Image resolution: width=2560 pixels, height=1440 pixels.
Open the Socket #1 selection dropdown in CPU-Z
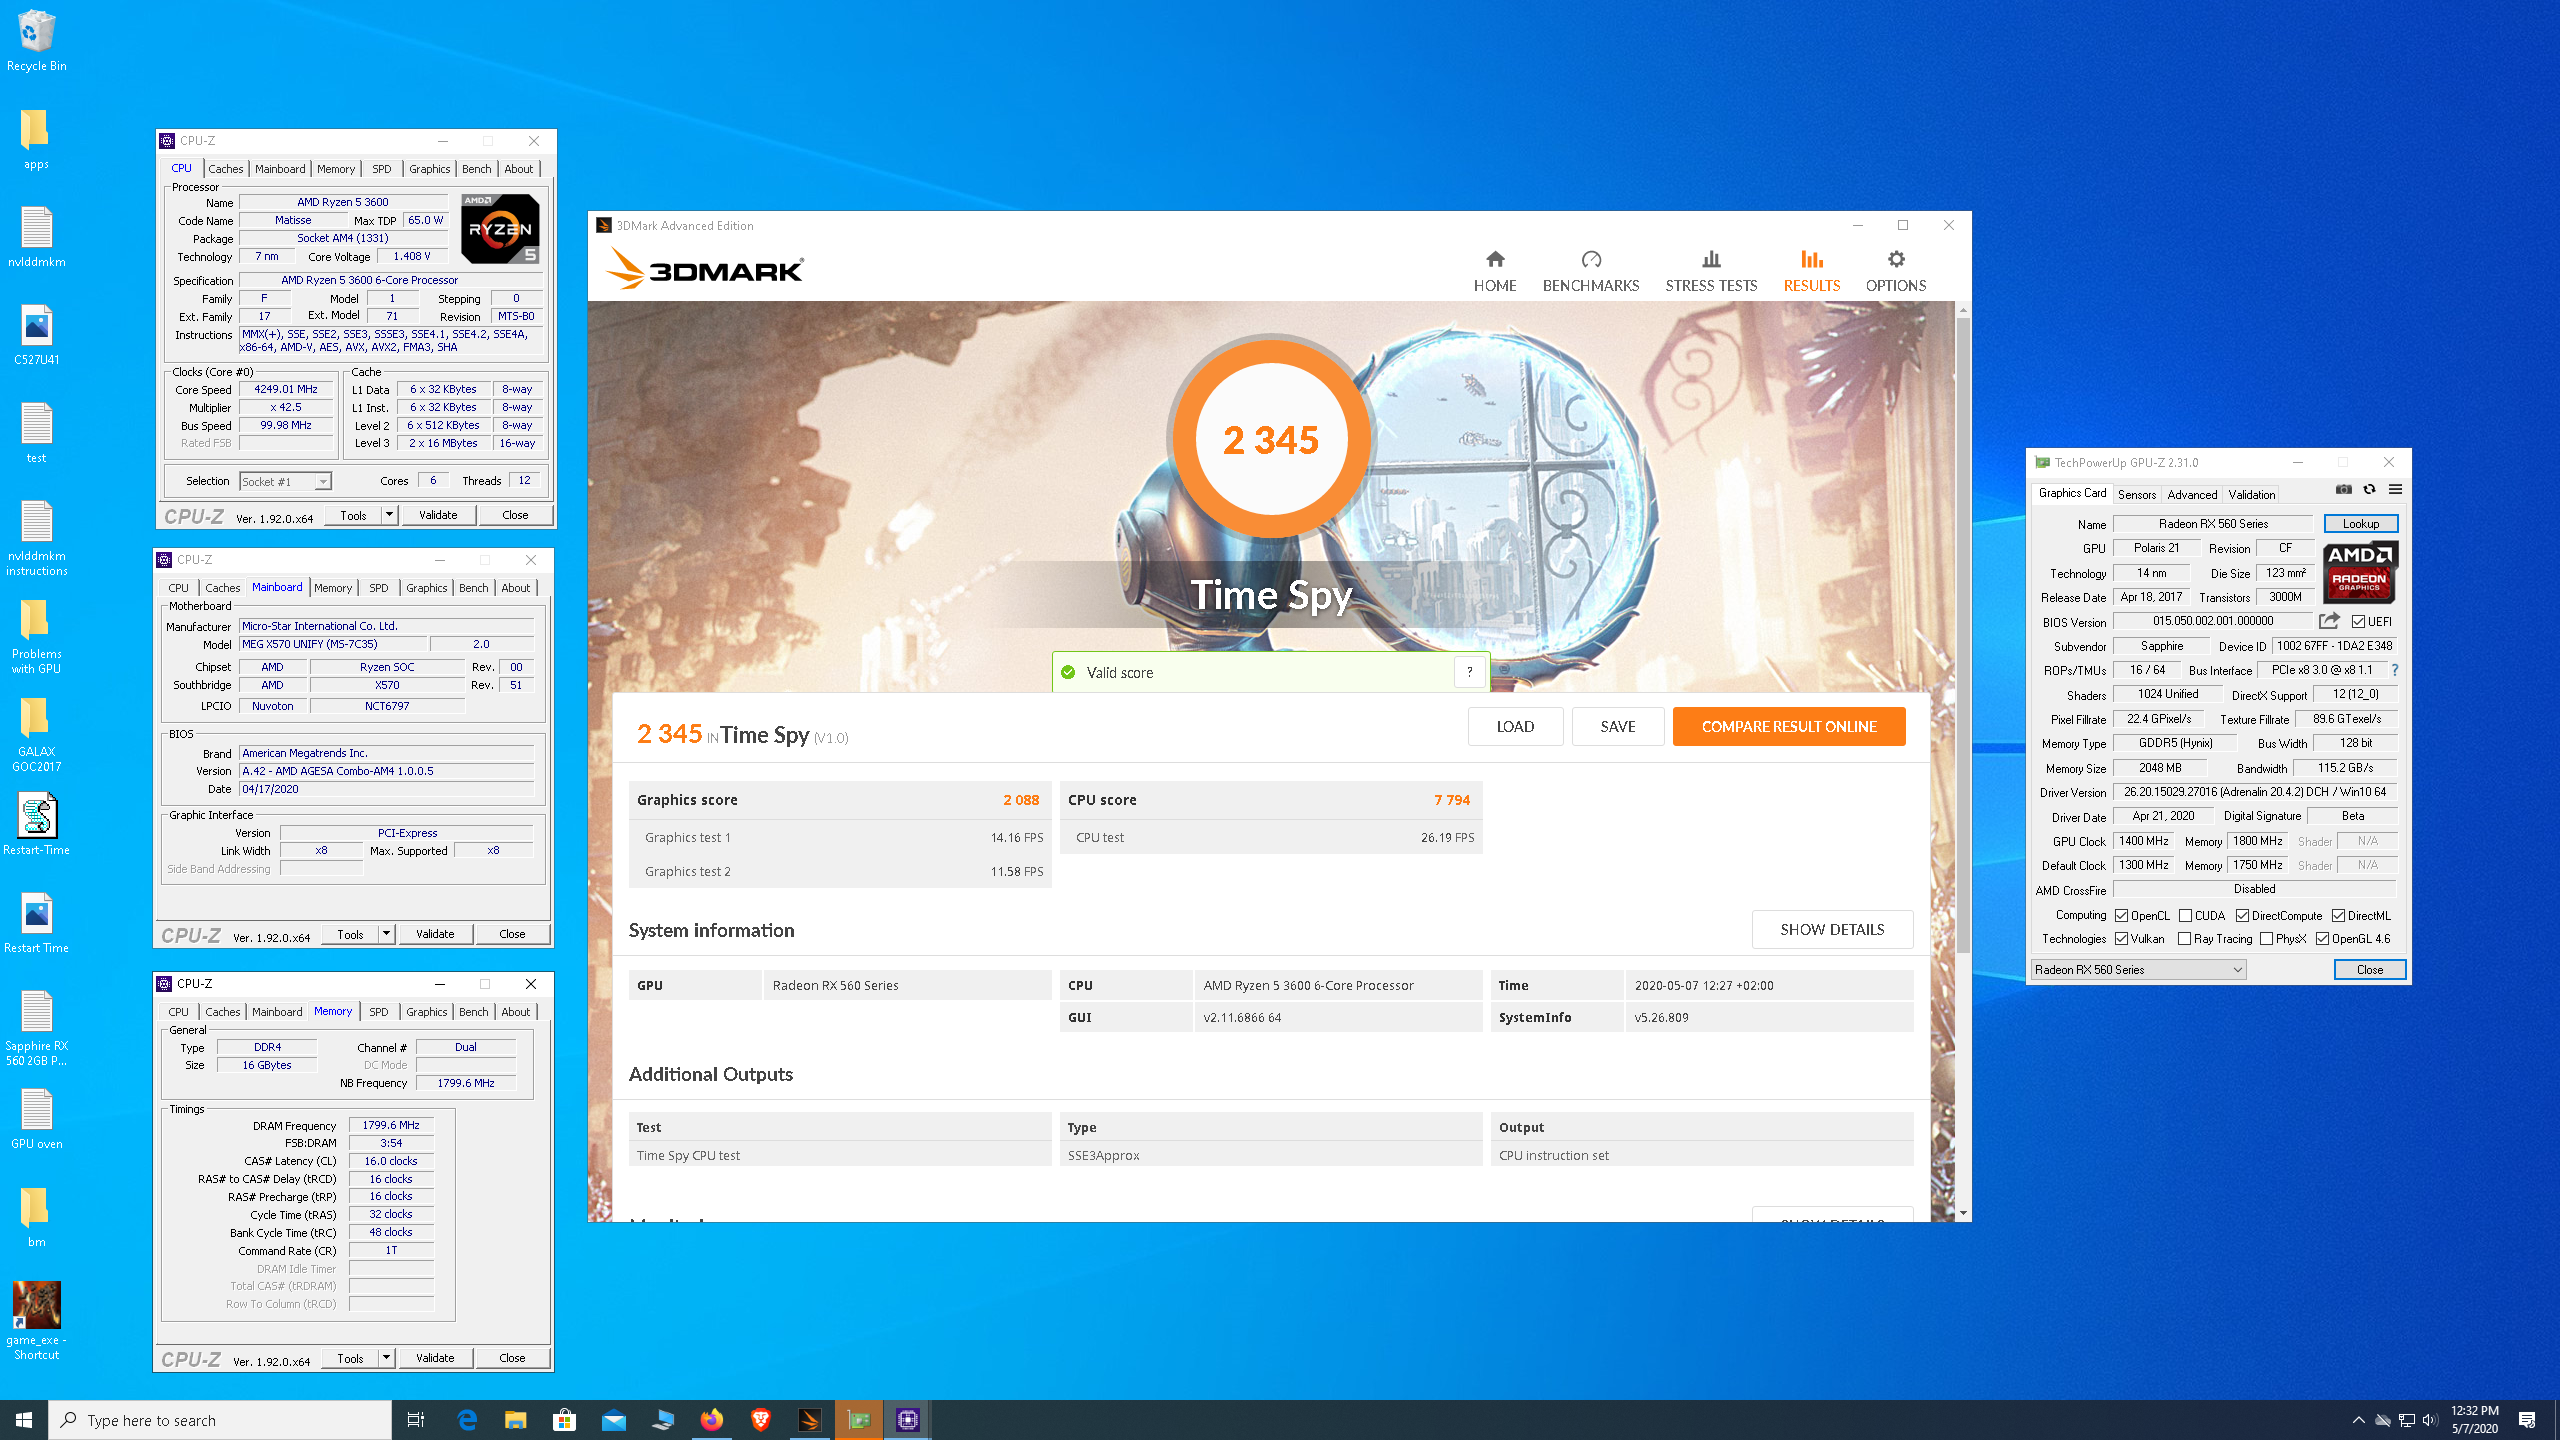click(x=285, y=481)
